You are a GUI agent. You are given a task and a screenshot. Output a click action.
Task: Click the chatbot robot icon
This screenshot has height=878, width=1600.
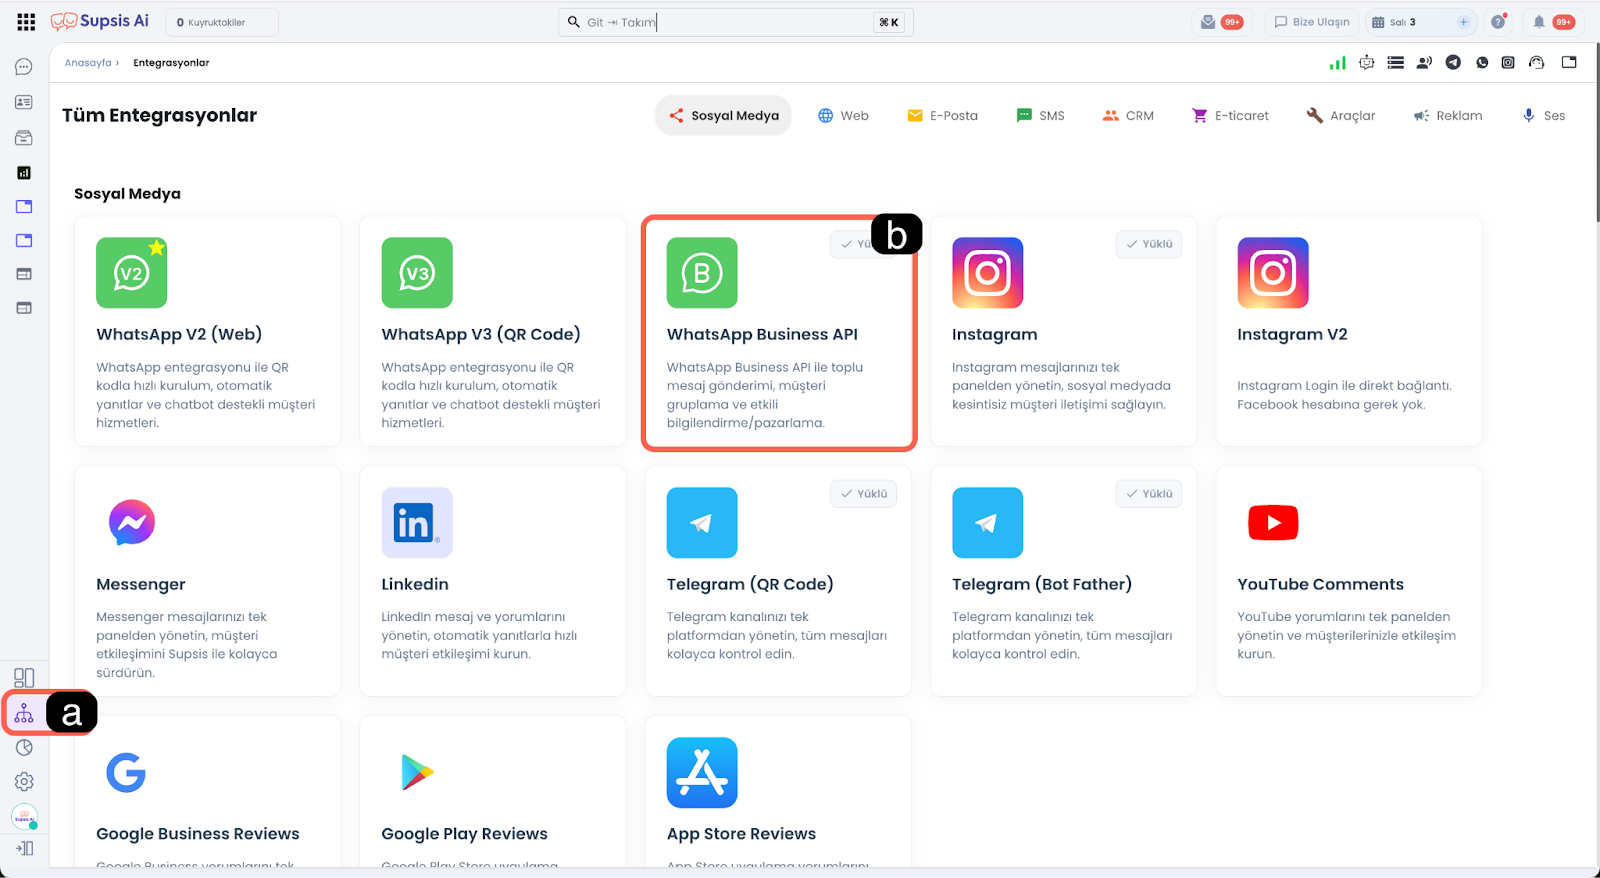(x=1366, y=63)
